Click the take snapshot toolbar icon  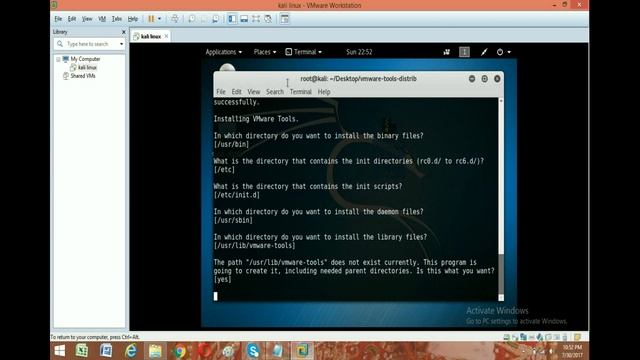tap(191, 19)
